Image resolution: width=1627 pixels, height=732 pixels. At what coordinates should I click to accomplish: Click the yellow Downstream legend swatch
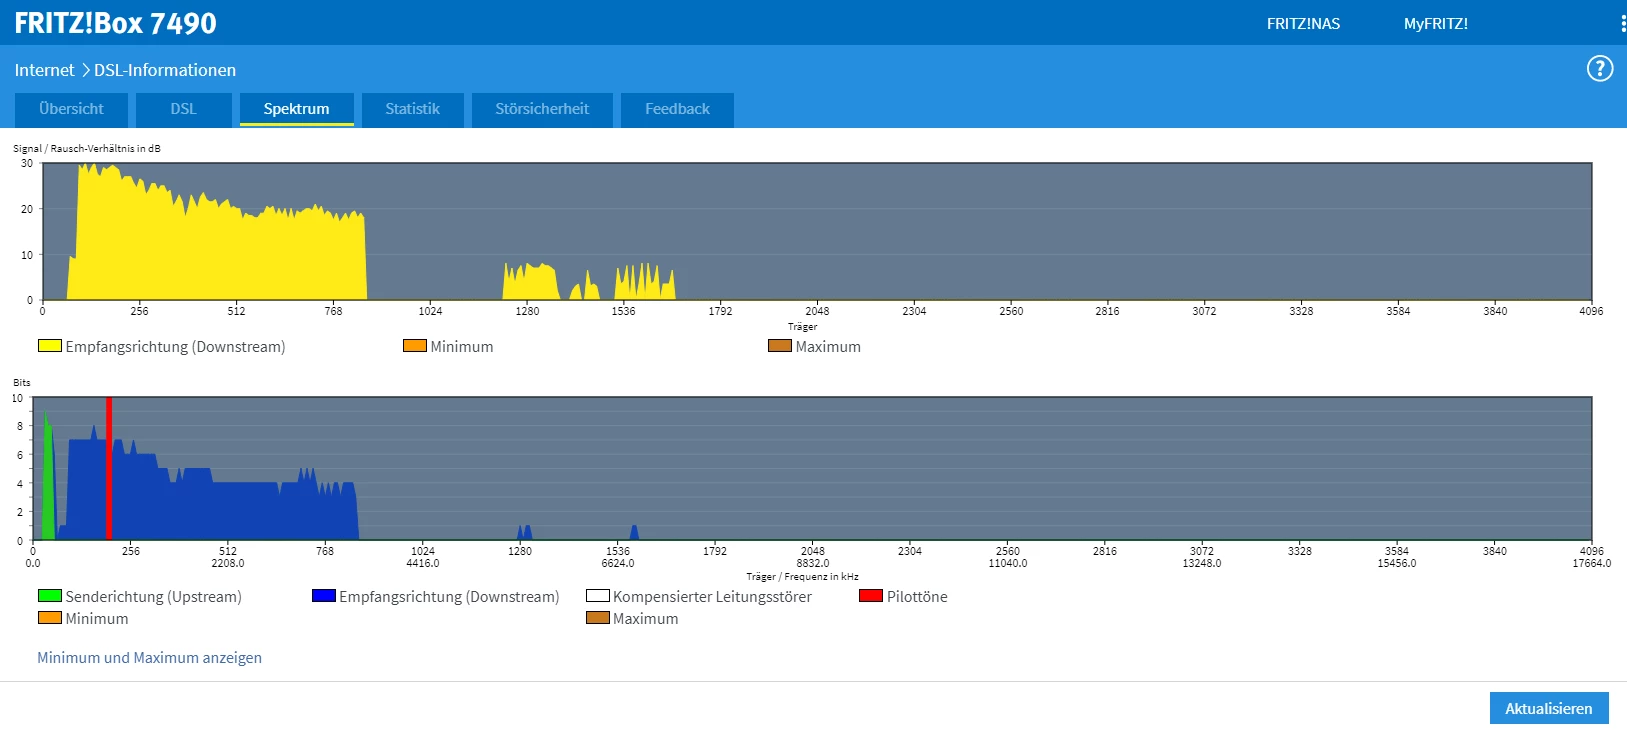[50, 346]
